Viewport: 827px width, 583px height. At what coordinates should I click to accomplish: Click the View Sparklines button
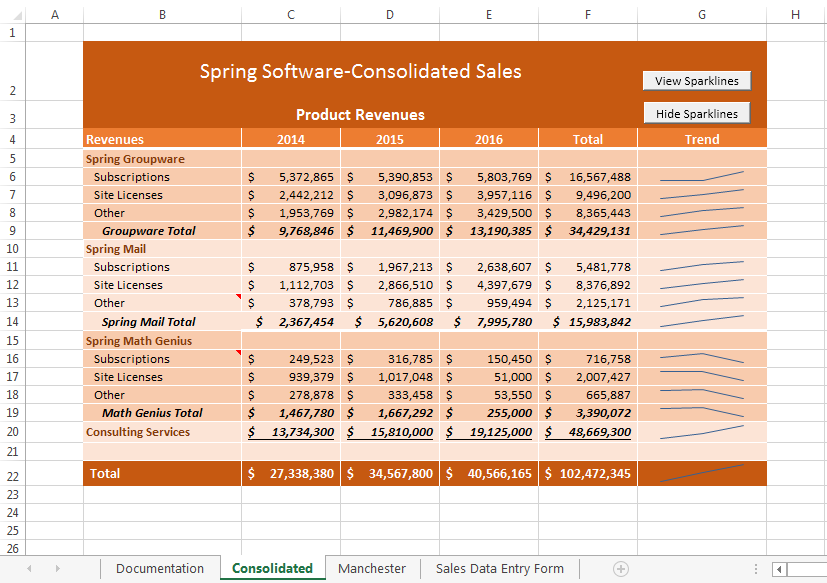pos(696,80)
